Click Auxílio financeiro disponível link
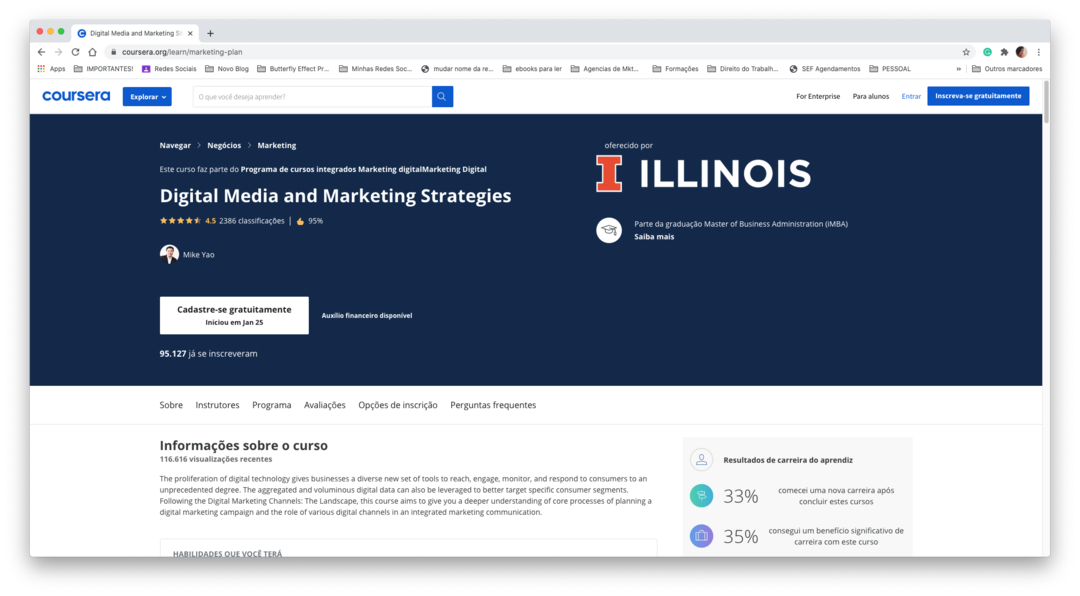The height and width of the screenshot is (596, 1080). [x=367, y=316]
